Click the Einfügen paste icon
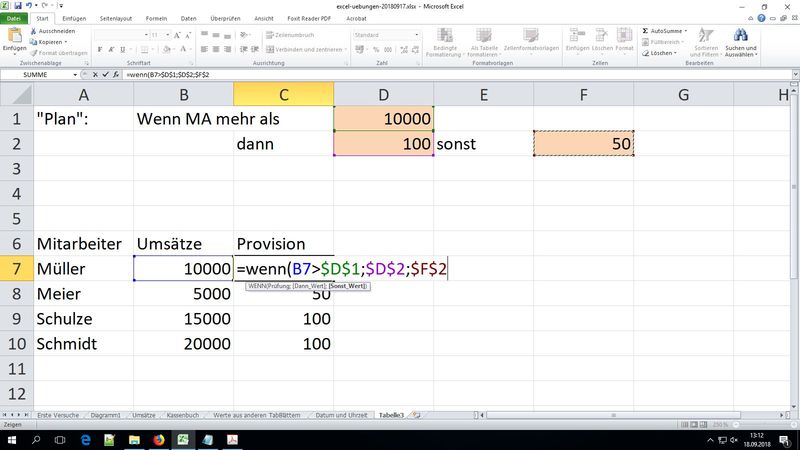 (14, 40)
